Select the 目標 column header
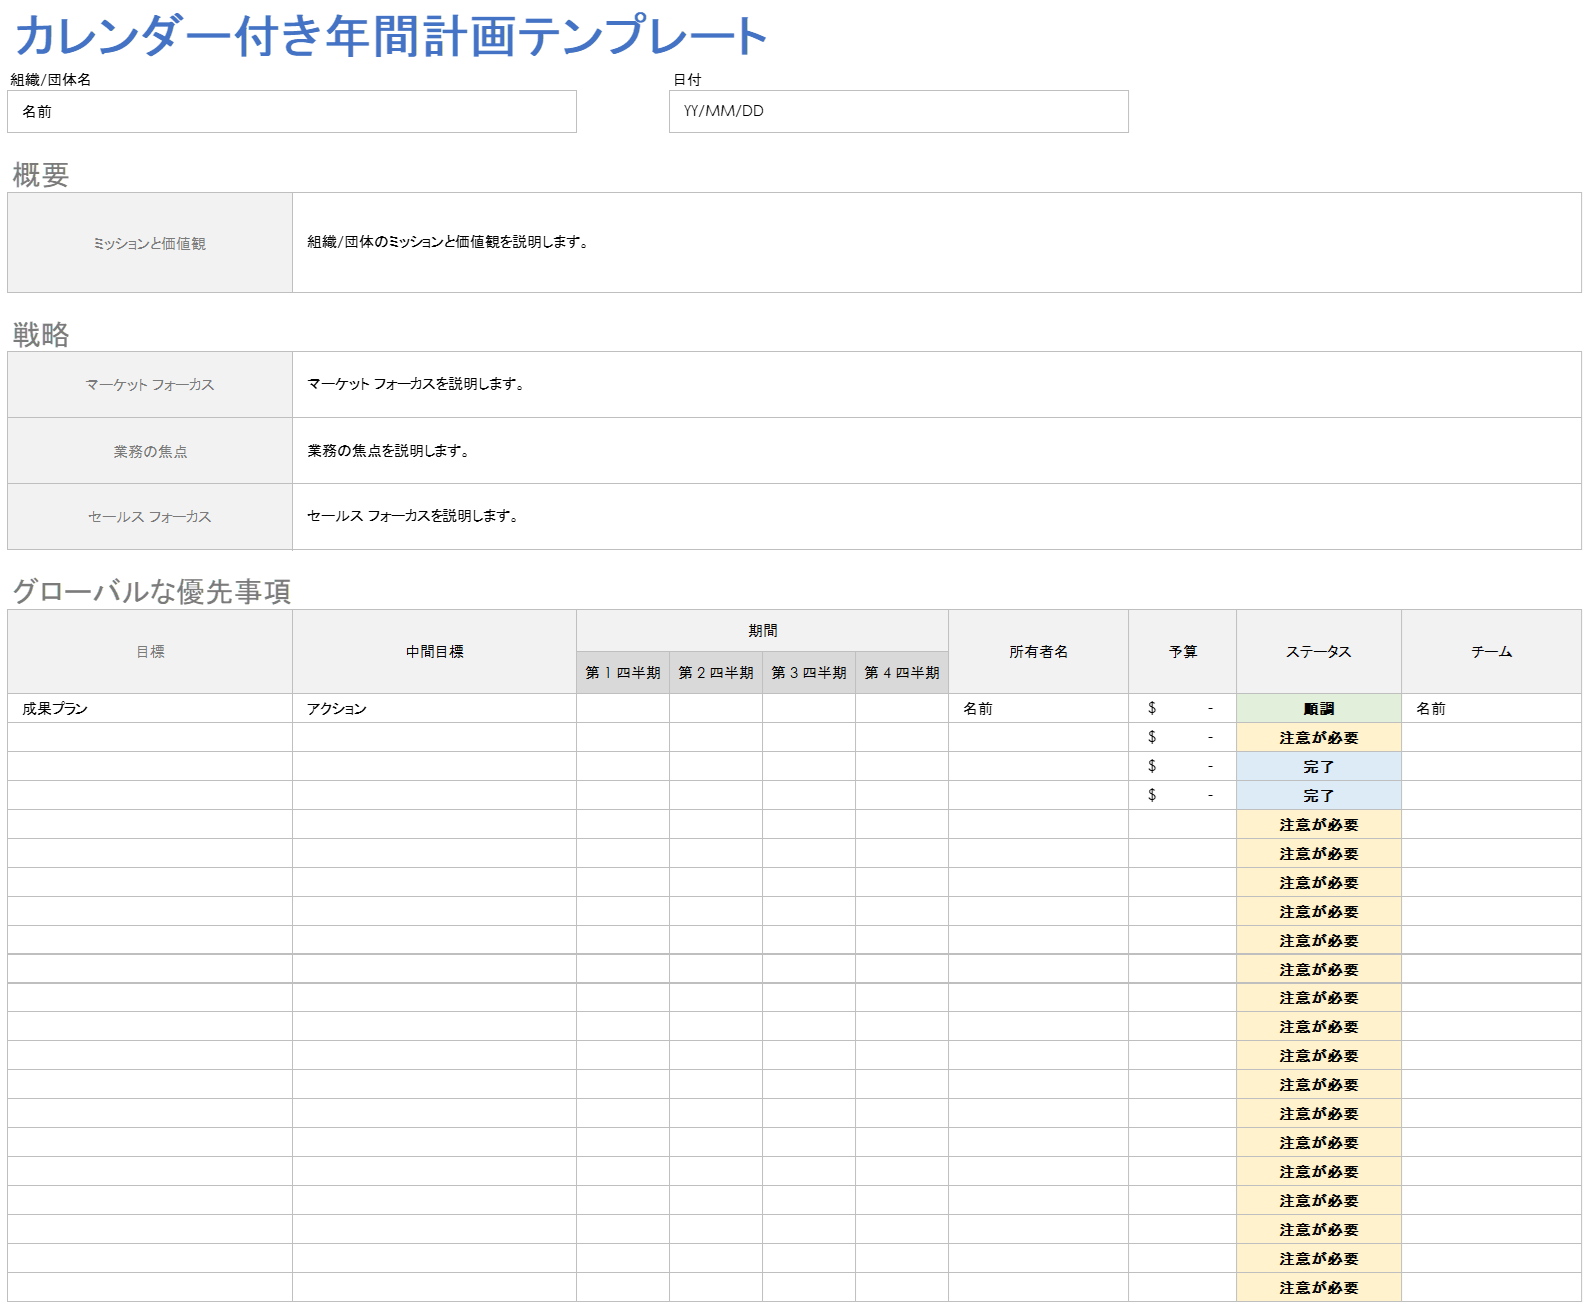This screenshot has width=1590, height=1308. coord(150,652)
